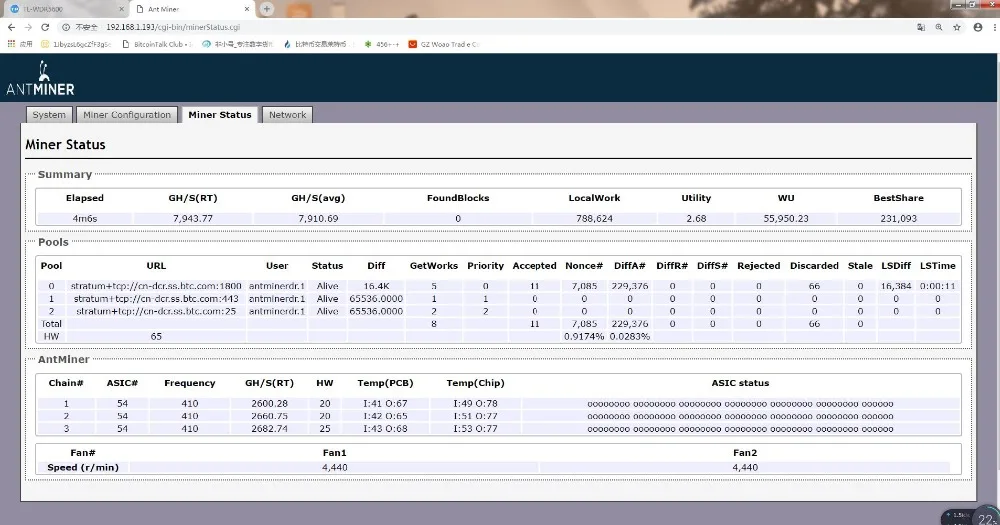Open the 456 bookmark with green icon
Viewport: 1000px width, 525px height.
click(381, 44)
